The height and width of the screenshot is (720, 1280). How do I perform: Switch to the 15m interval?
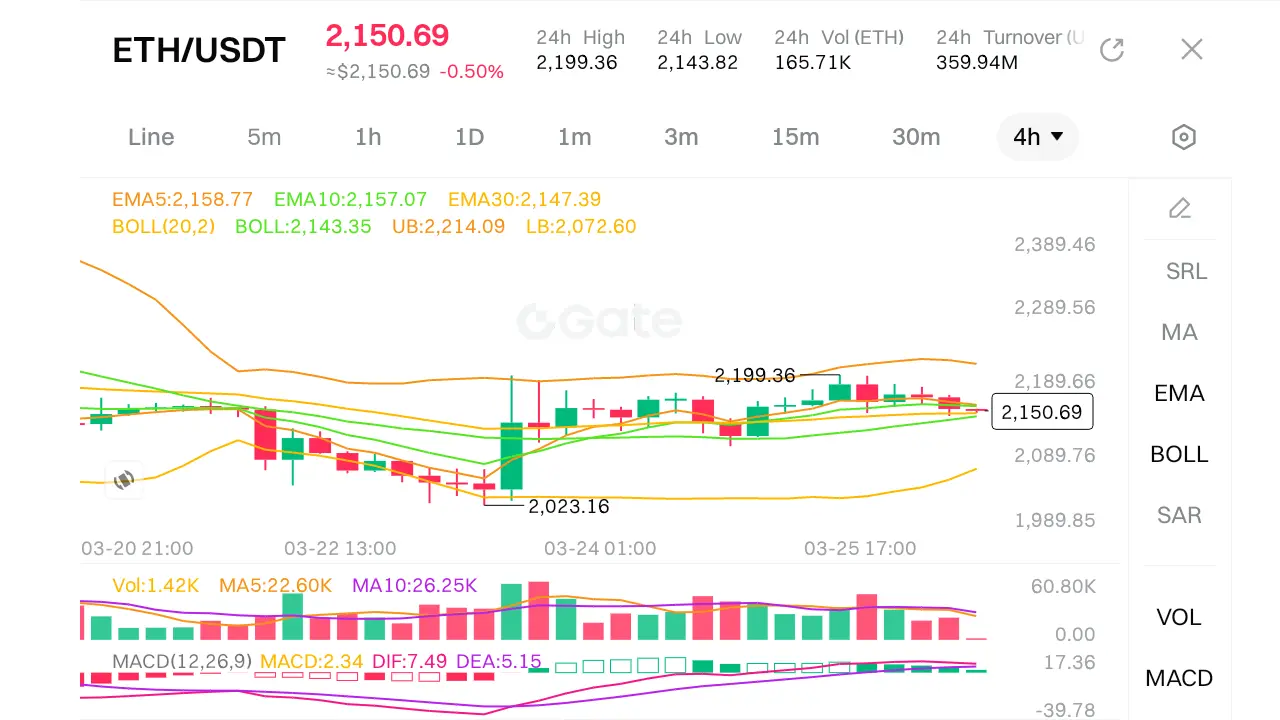click(x=796, y=137)
